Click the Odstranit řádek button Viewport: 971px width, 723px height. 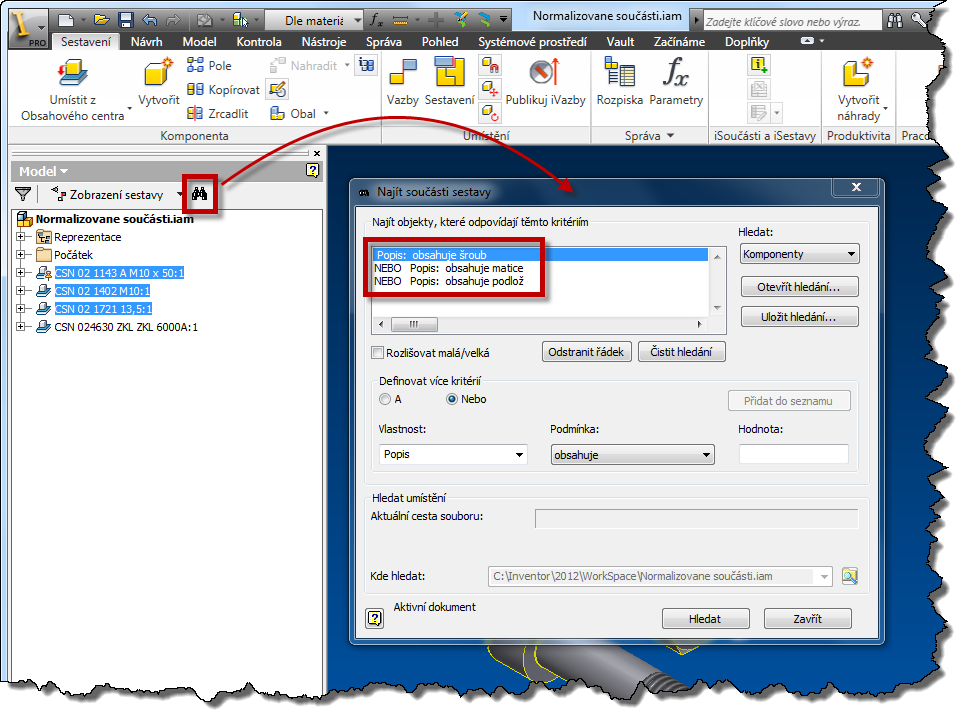(587, 352)
